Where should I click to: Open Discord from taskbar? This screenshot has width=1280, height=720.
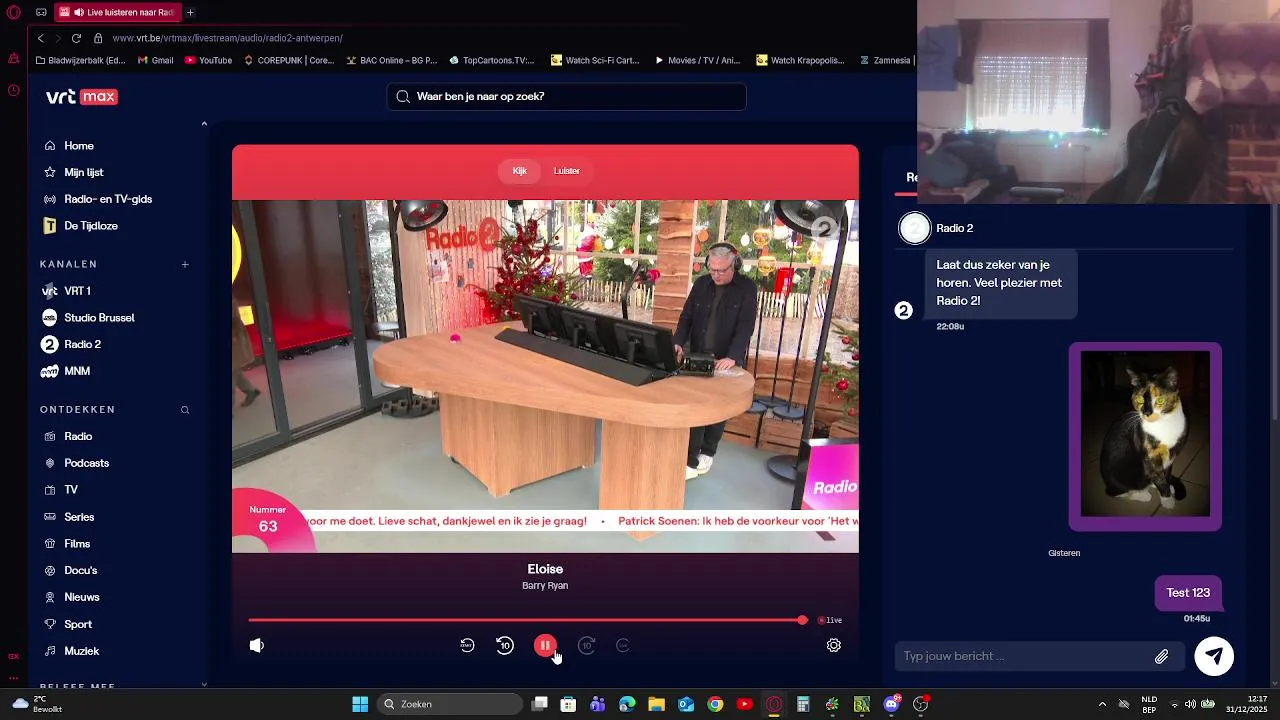point(891,704)
